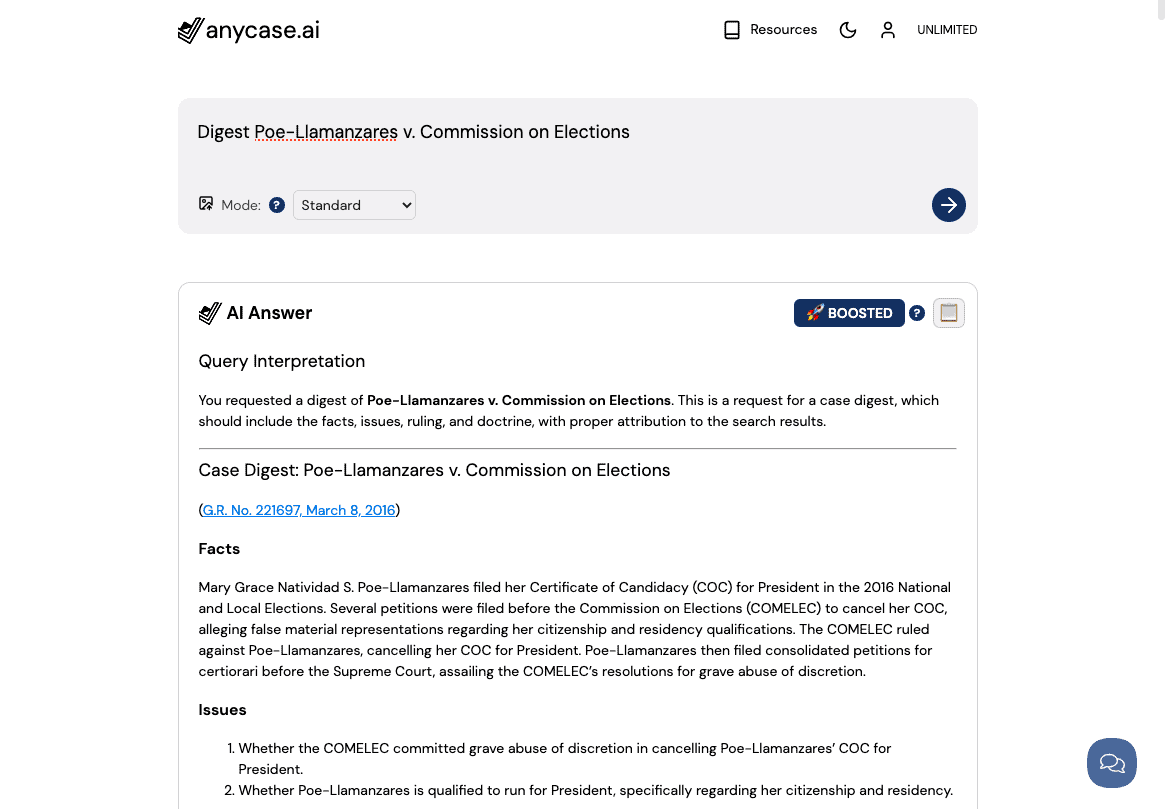The width and height of the screenshot is (1165, 809).
Task: Open the chat support widget
Action: (1112, 763)
